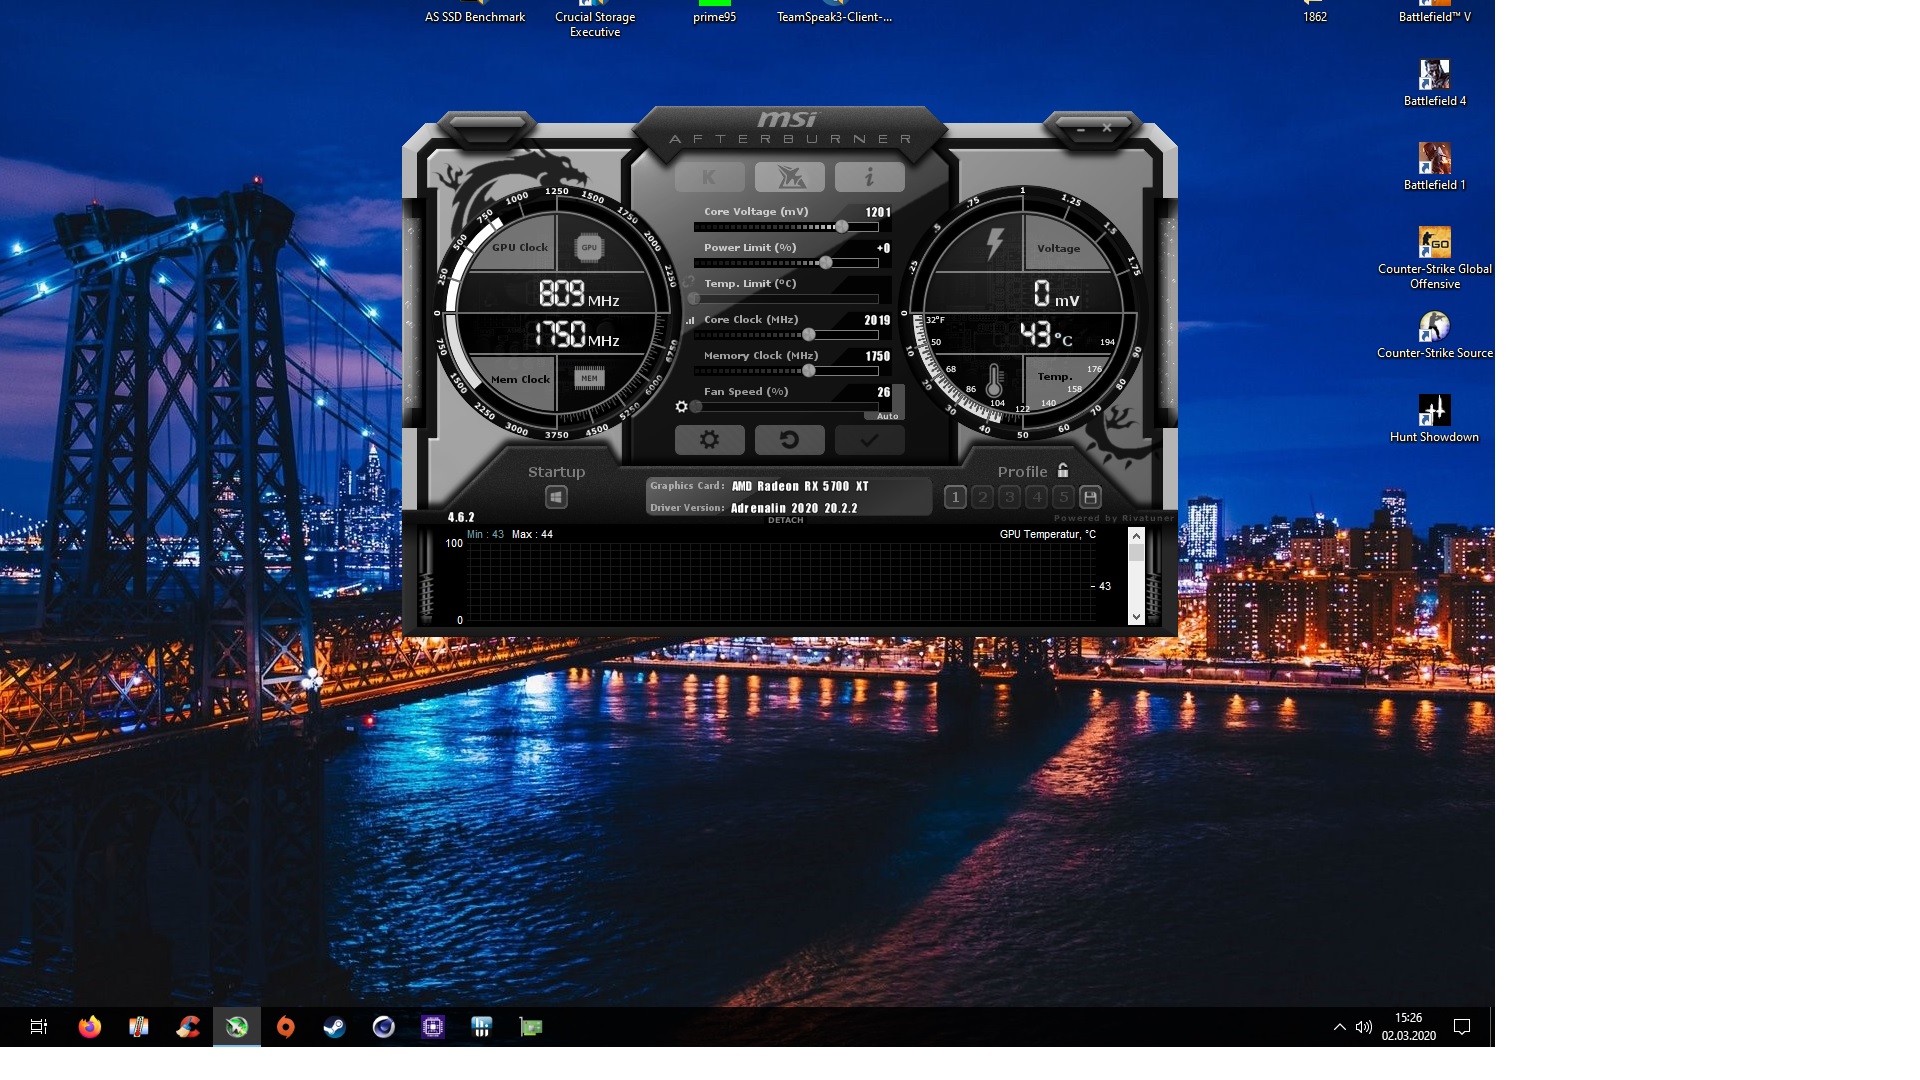Click fan speed user-defined gear icon
This screenshot has width=1920, height=1080.
[x=681, y=407]
